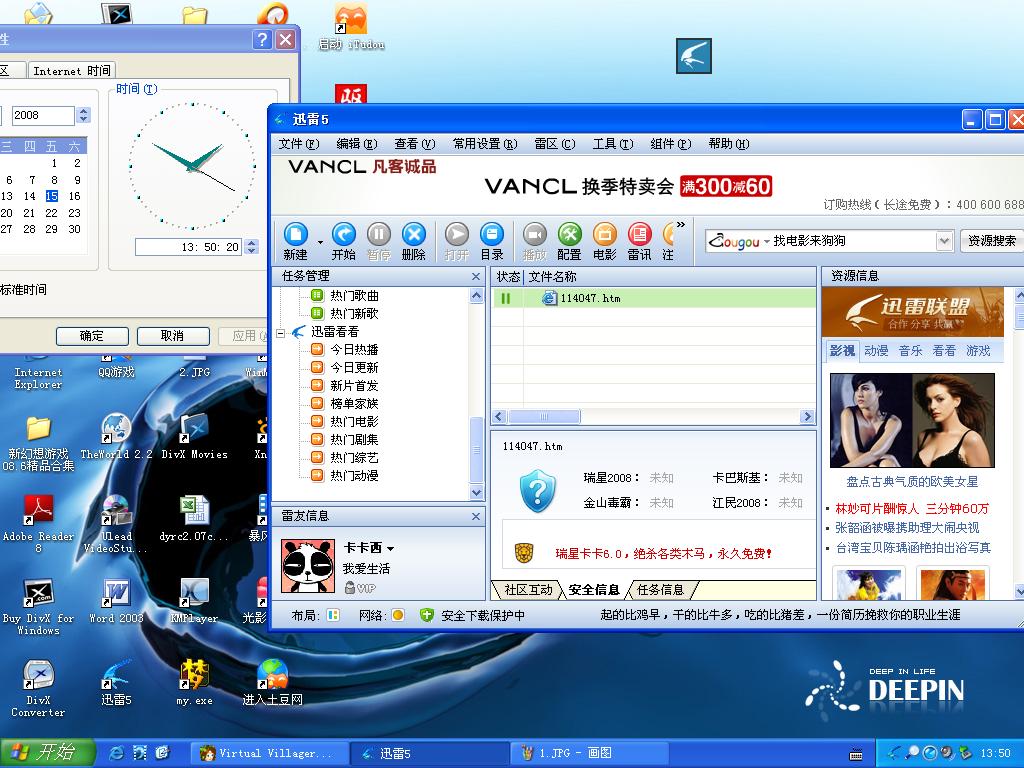Click the 安全下载保护中 shield icon
Viewport: 1024px width, 768px height.
coord(426,615)
